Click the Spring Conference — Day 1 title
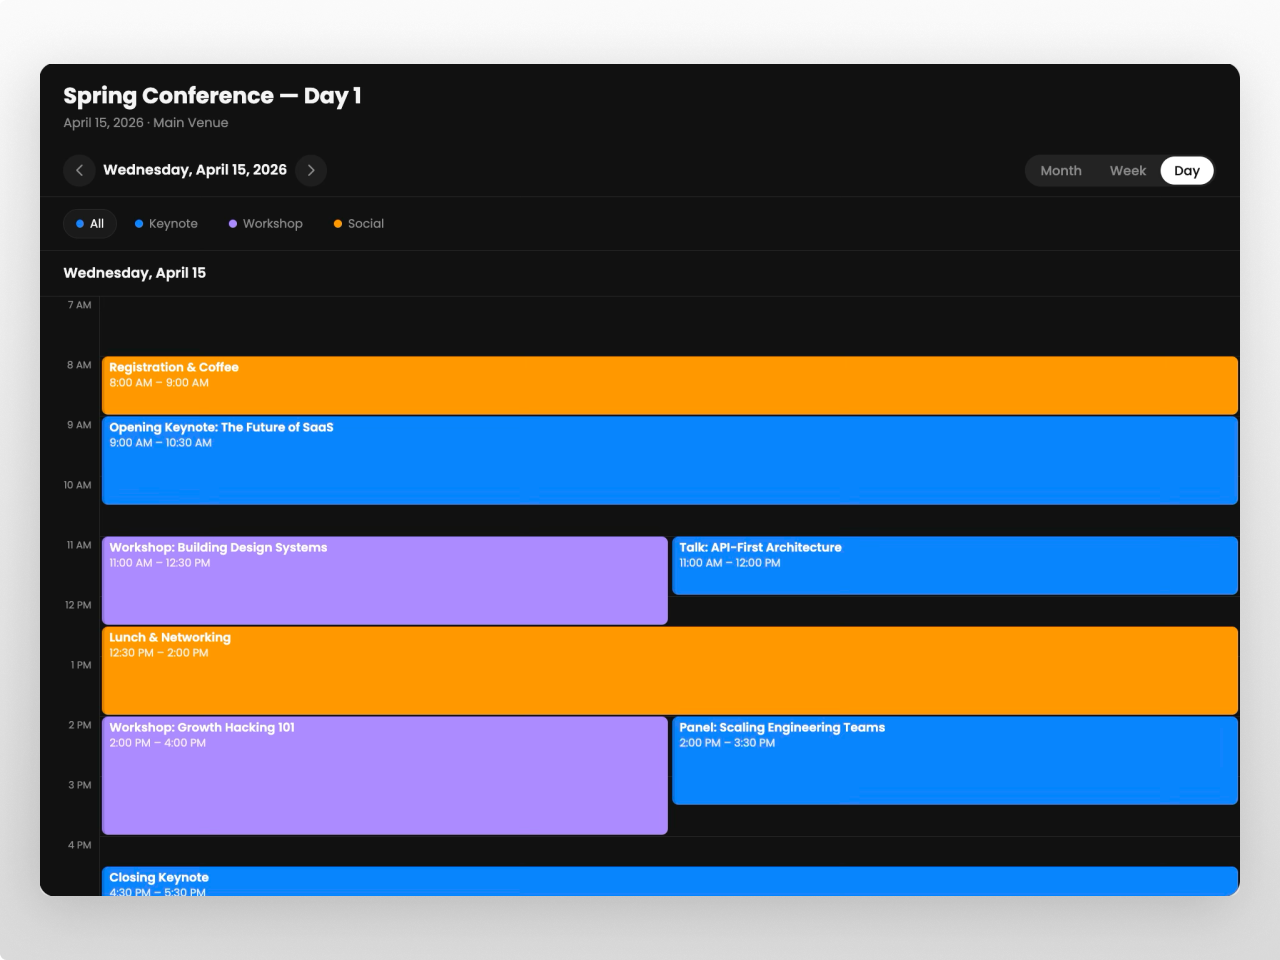The image size is (1280, 960). click(212, 96)
